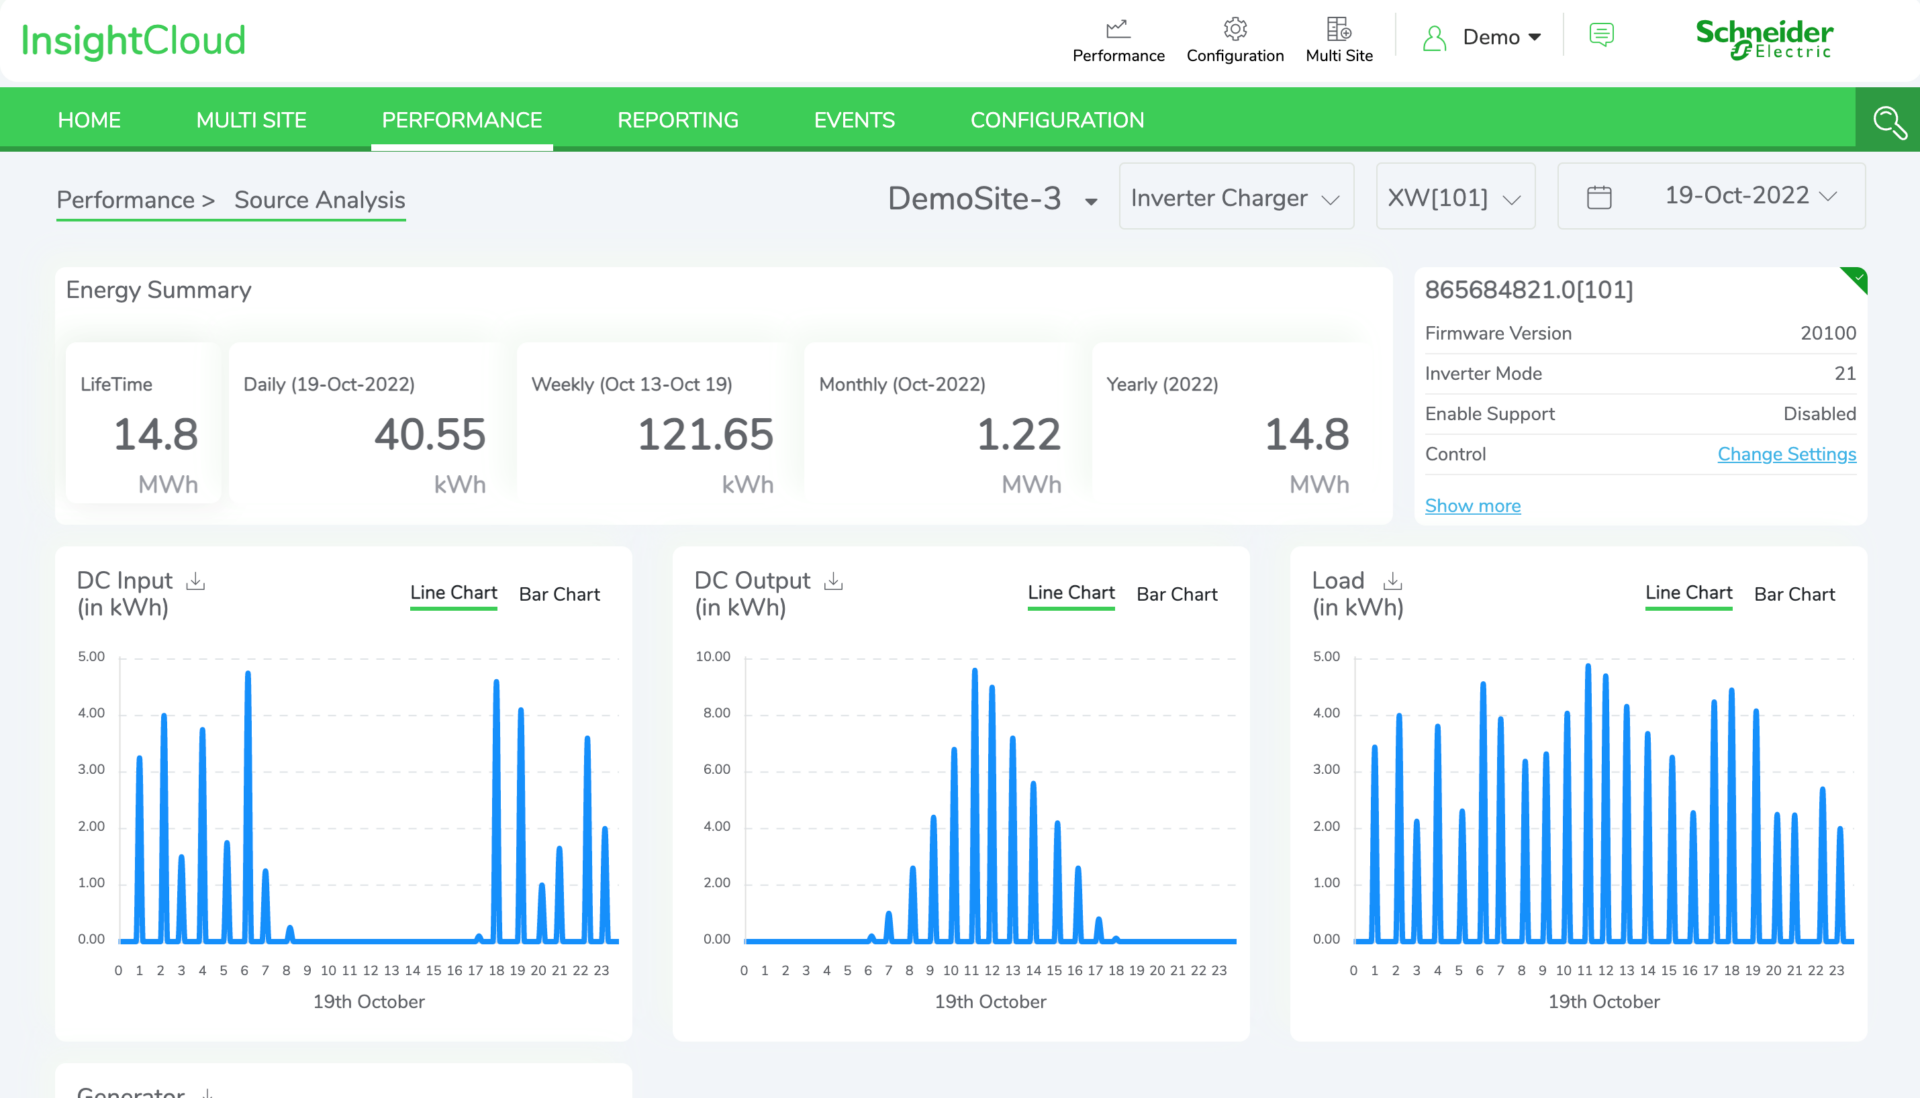1920x1098 pixels.
Task: Download the DC Output chart data
Action: pyautogui.click(x=833, y=581)
